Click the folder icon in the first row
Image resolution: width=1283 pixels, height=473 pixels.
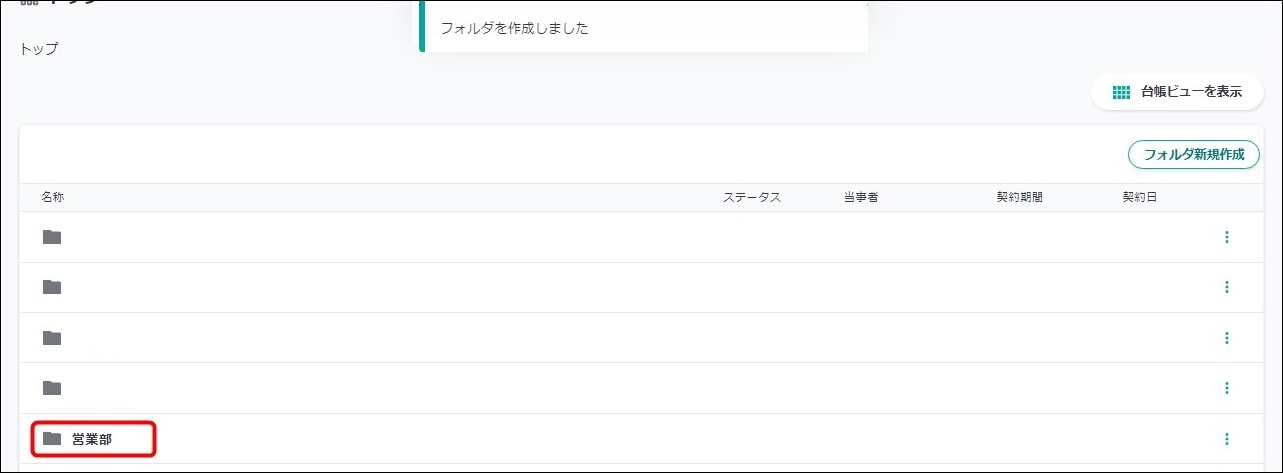pos(52,237)
